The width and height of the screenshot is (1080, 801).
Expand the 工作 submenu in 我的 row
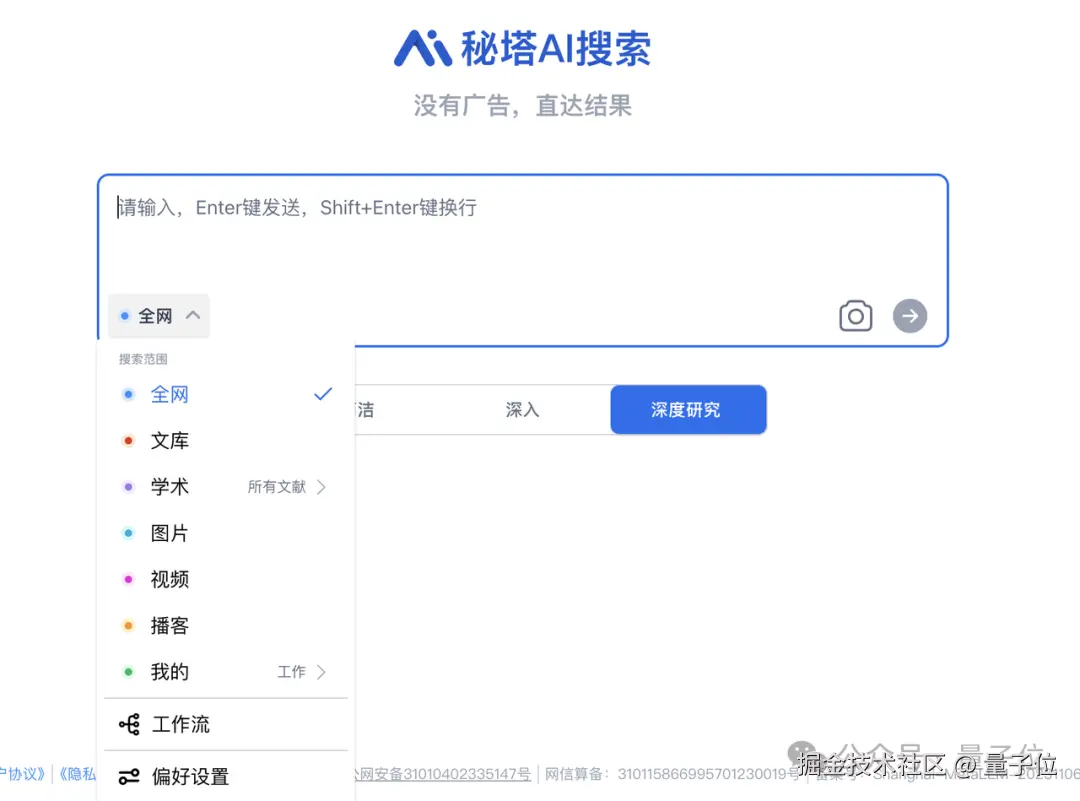tap(302, 672)
